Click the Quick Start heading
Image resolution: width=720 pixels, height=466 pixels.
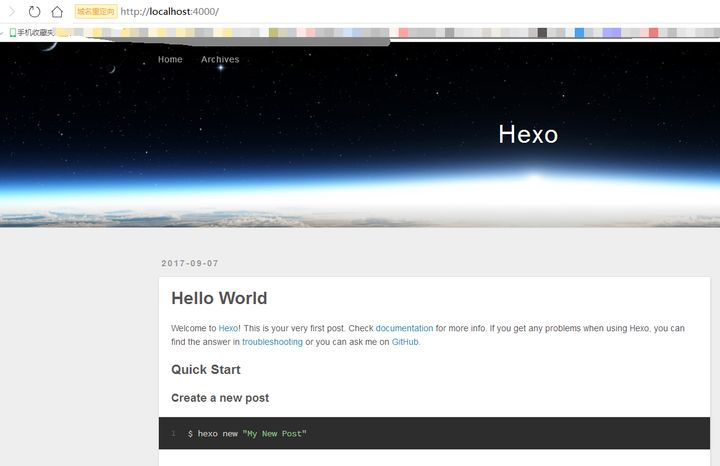click(206, 370)
